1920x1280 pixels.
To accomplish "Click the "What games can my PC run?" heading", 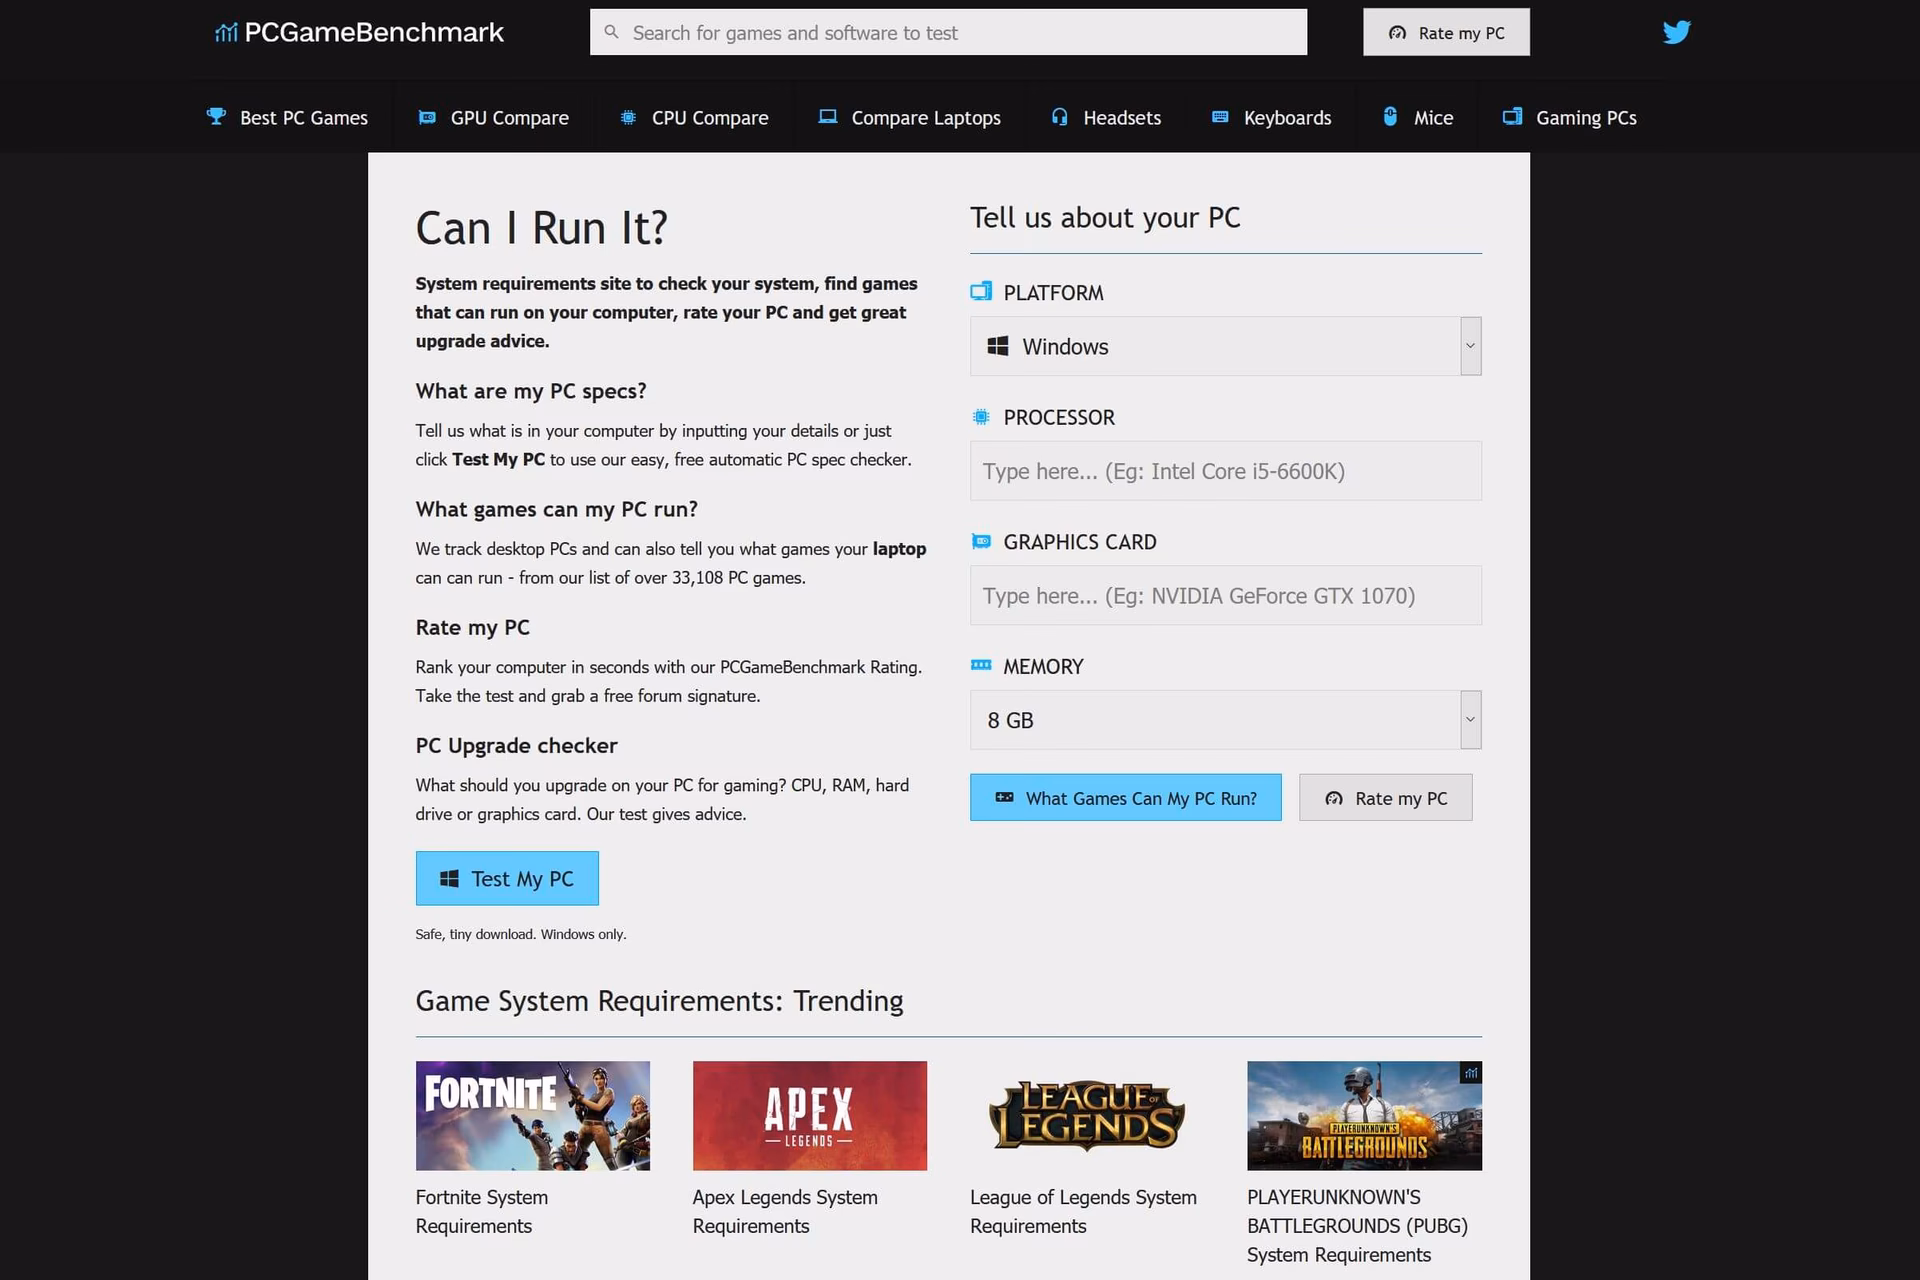I will coord(557,509).
